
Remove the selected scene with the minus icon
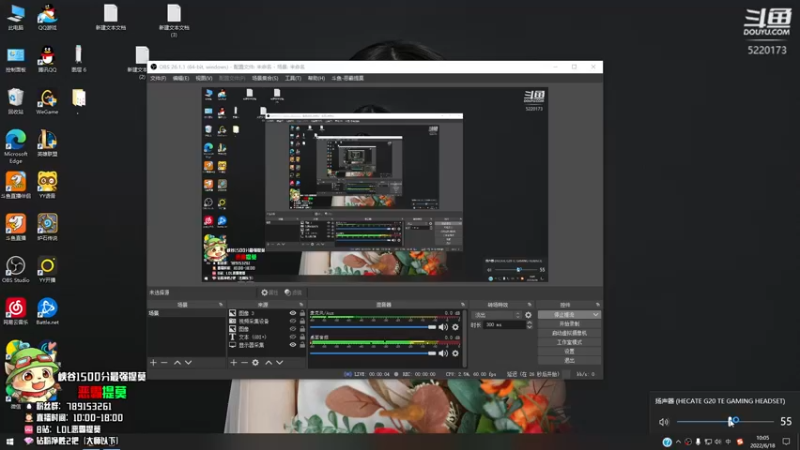tap(164, 362)
